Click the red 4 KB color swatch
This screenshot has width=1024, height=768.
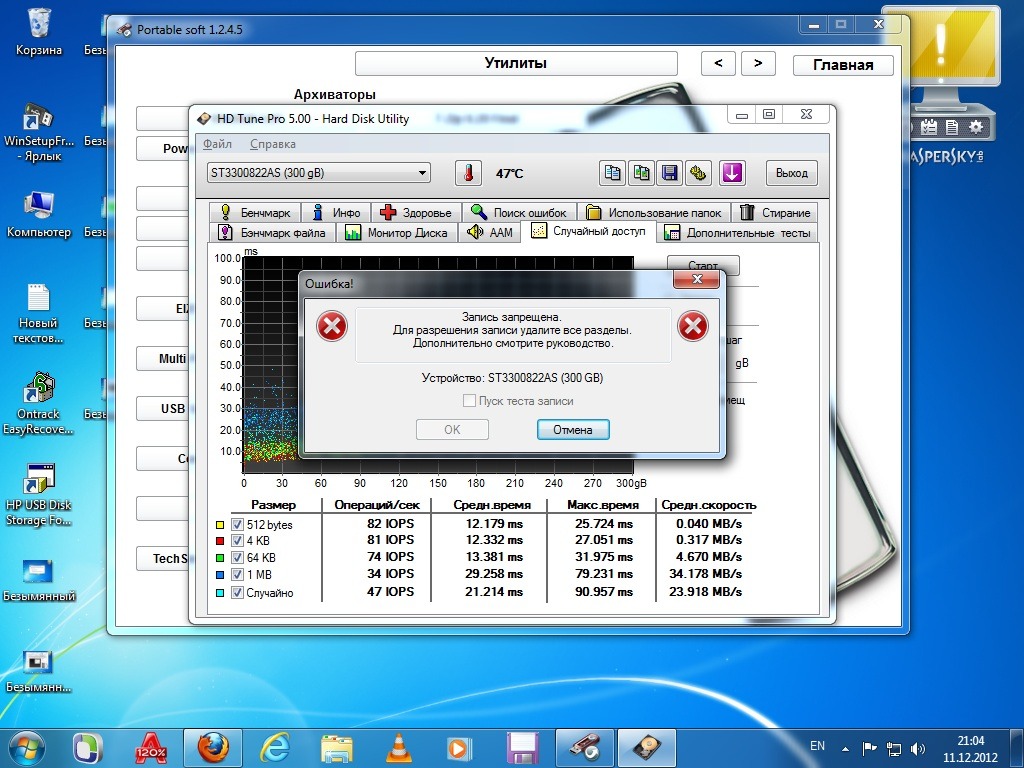coord(220,541)
